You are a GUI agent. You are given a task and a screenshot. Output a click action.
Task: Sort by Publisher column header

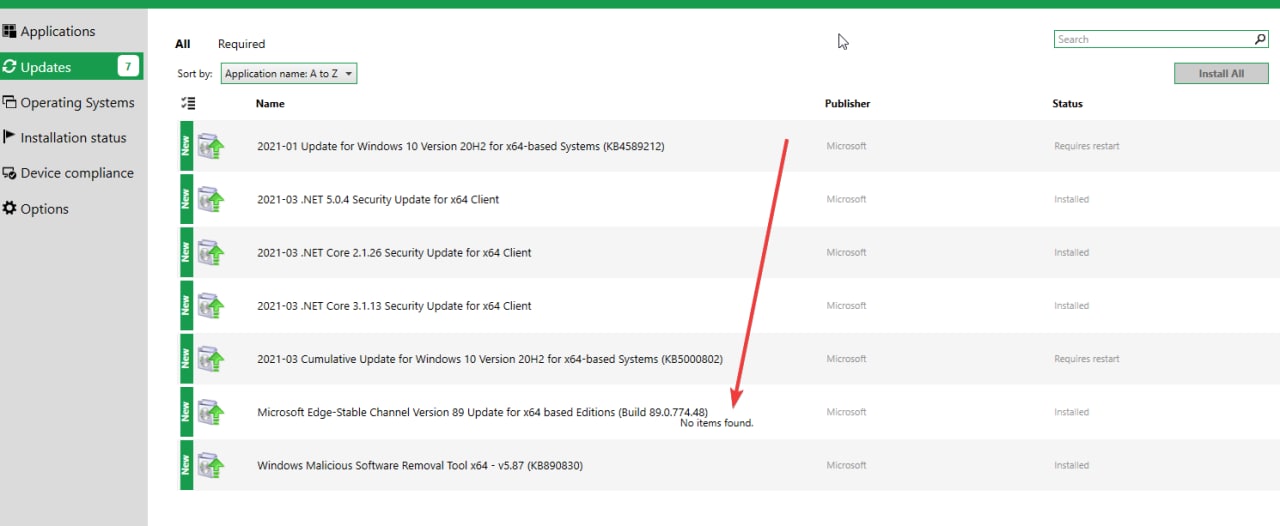(847, 103)
